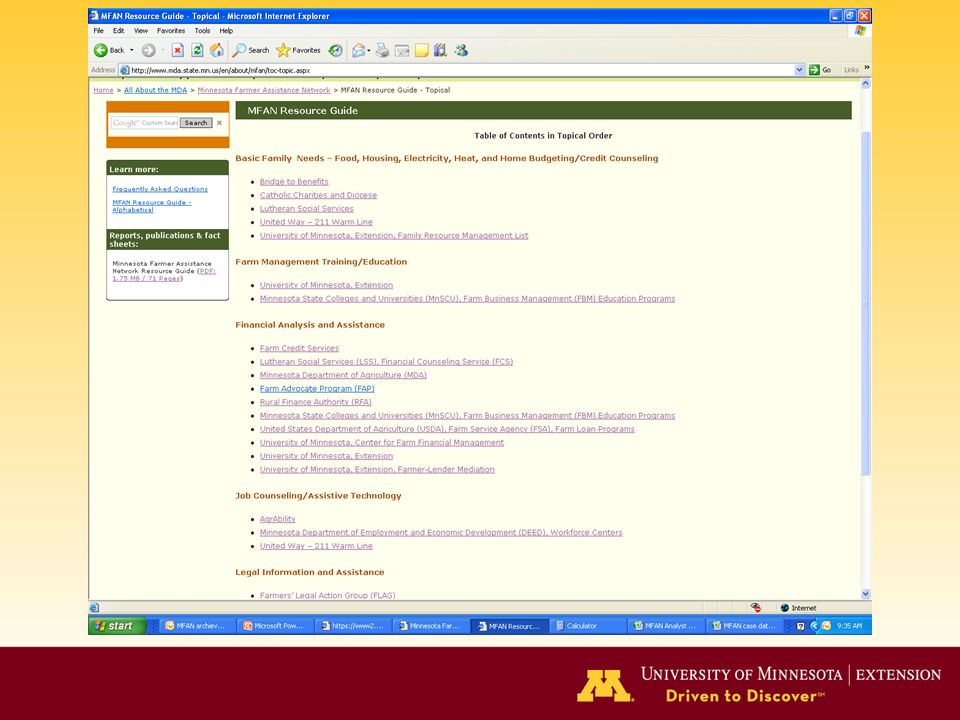Open the Favorites pane from toolbar
Image resolution: width=960 pixels, height=720 pixels.
[x=298, y=50]
